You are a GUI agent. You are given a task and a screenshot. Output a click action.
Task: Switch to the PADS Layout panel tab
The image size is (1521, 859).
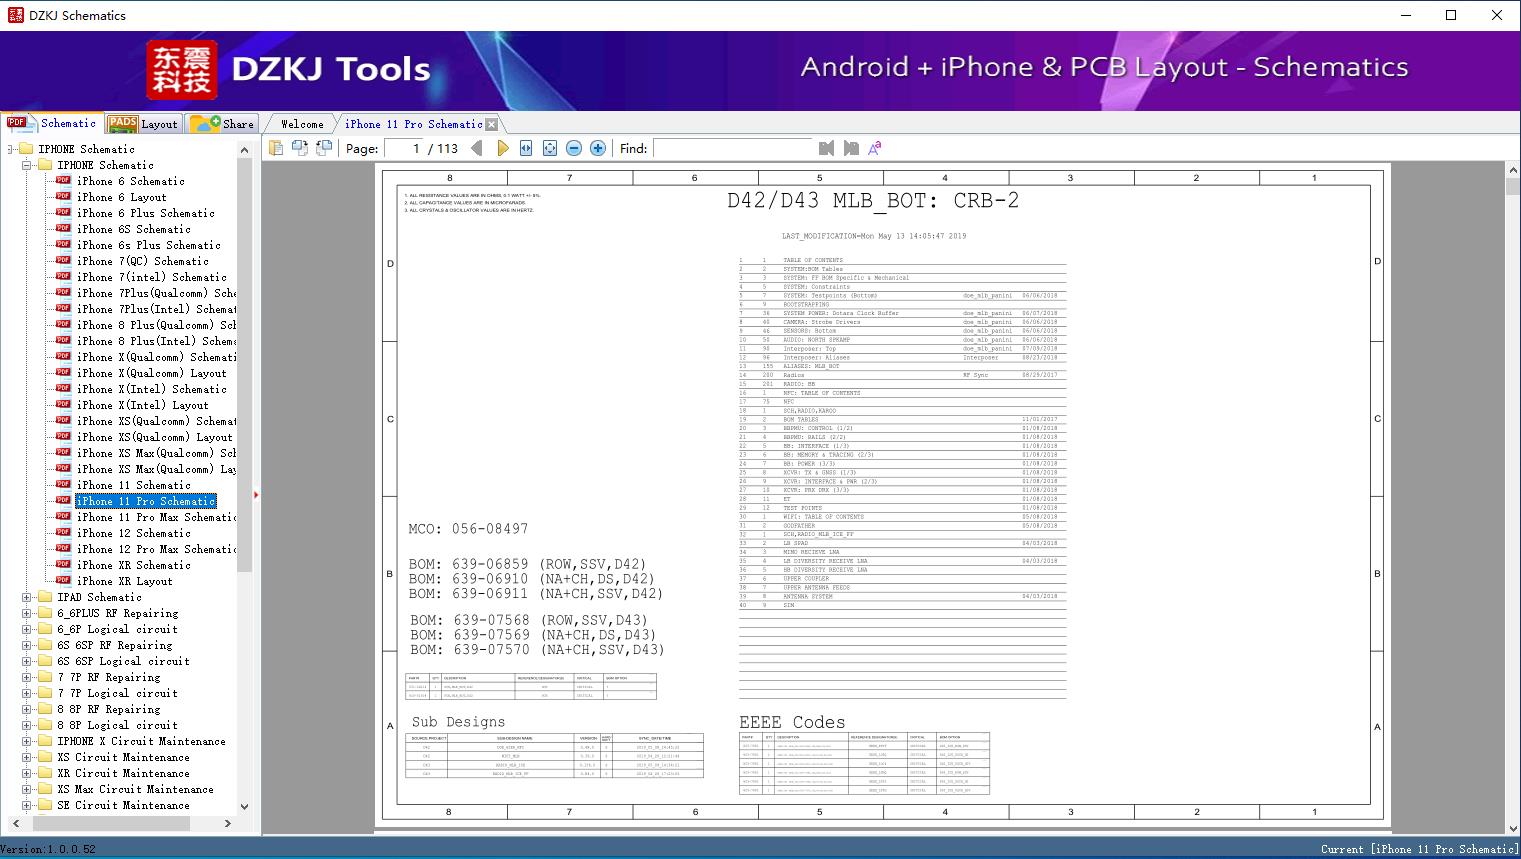coord(143,124)
